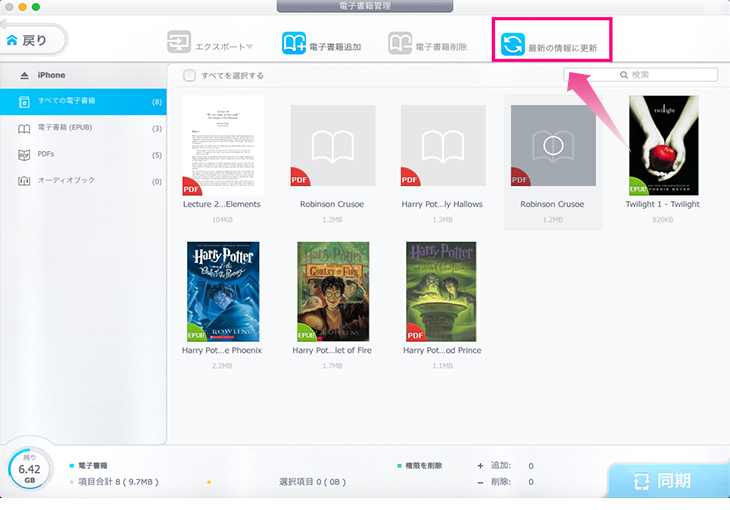The width and height of the screenshot is (730, 510).
Task: Select Harry Pot...ly Hallows thumbnail
Action: (443, 145)
